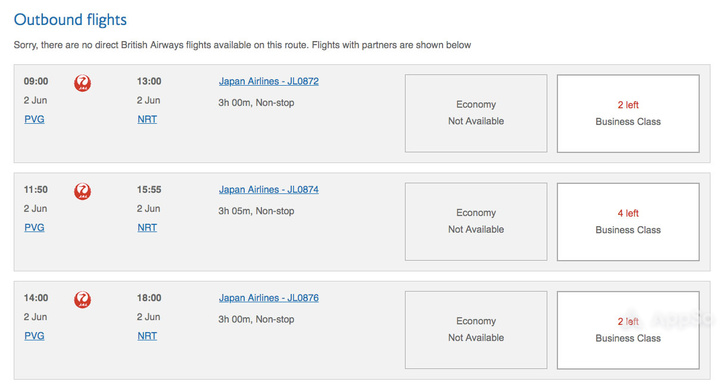Open the NRT airport link for the 13:00 arrival

click(147, 119)
